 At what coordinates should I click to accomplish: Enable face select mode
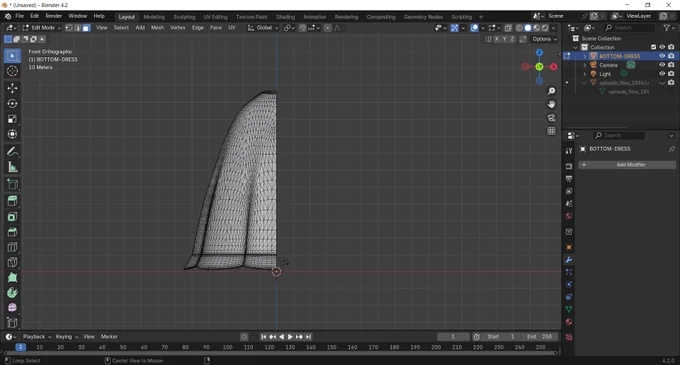pyautogui.click(x=86, y=28)
